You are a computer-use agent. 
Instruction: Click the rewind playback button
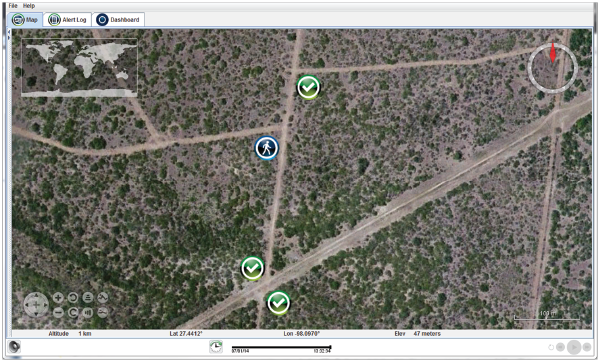coord(560,347)
